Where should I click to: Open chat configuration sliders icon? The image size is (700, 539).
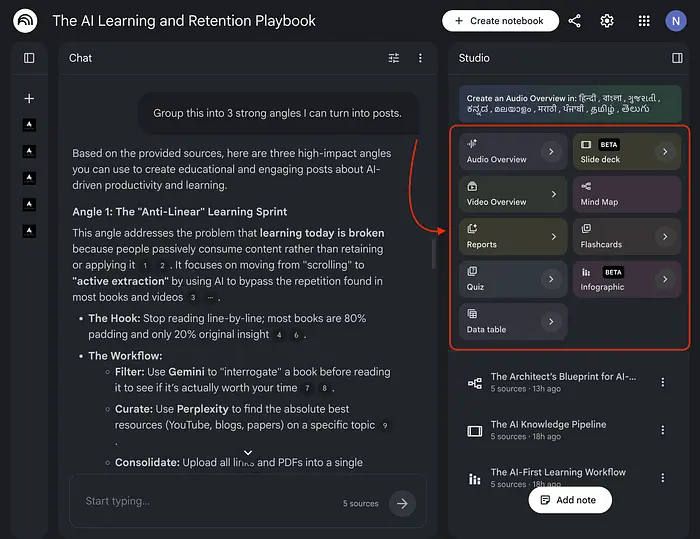coord(394,58)
